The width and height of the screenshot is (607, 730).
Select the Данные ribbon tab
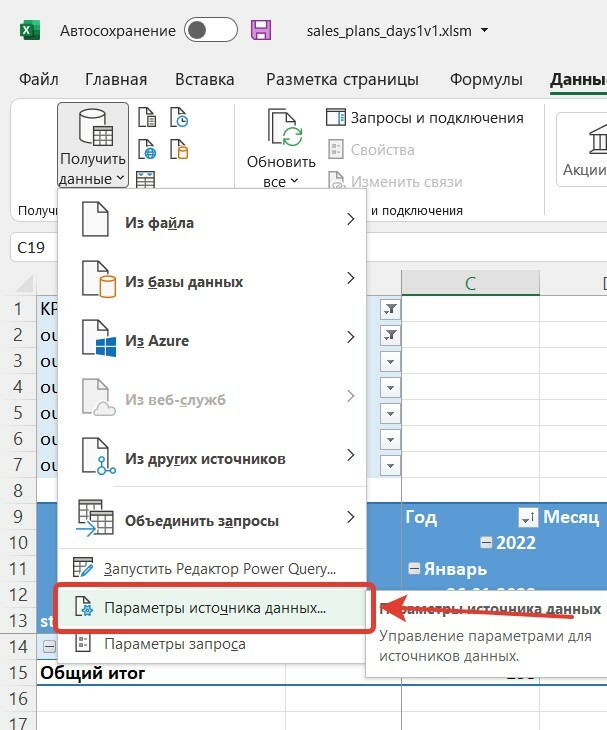(579, 80)
